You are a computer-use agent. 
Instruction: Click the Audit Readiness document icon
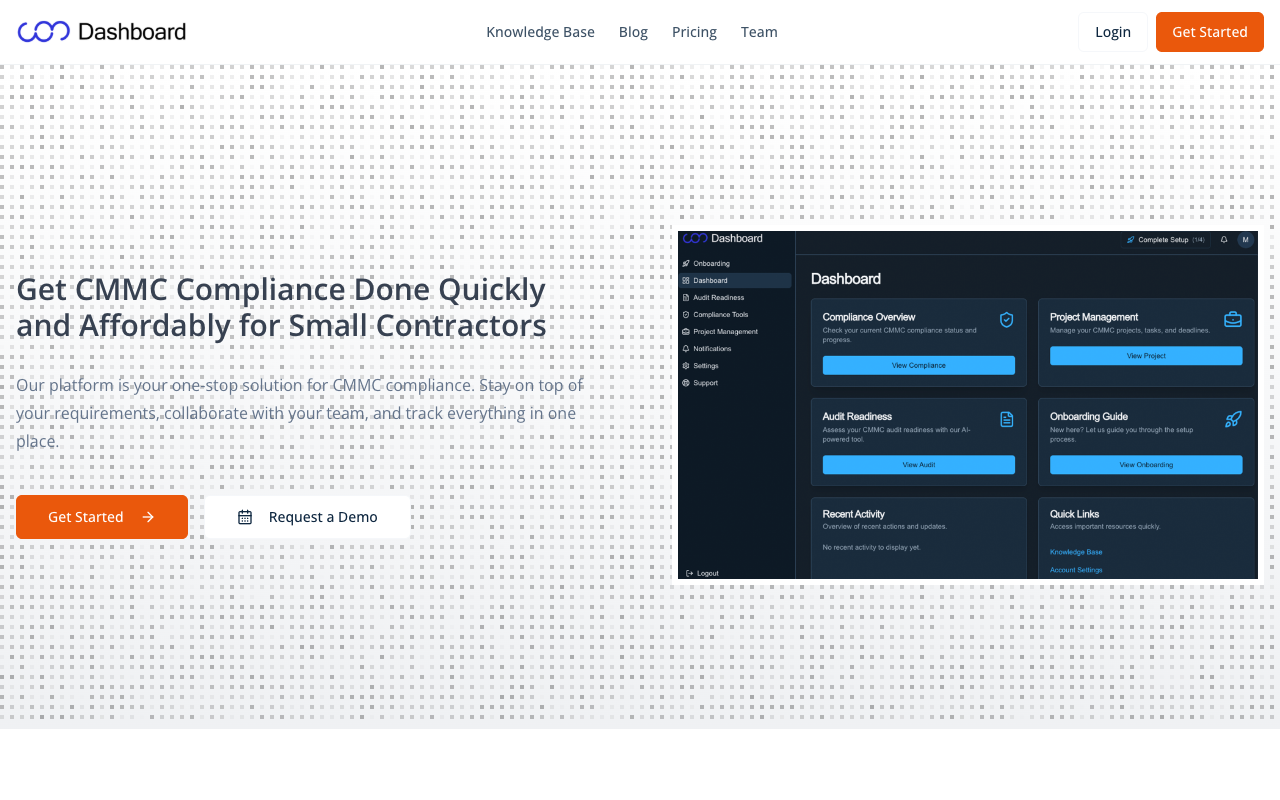[x=684, y=297]
